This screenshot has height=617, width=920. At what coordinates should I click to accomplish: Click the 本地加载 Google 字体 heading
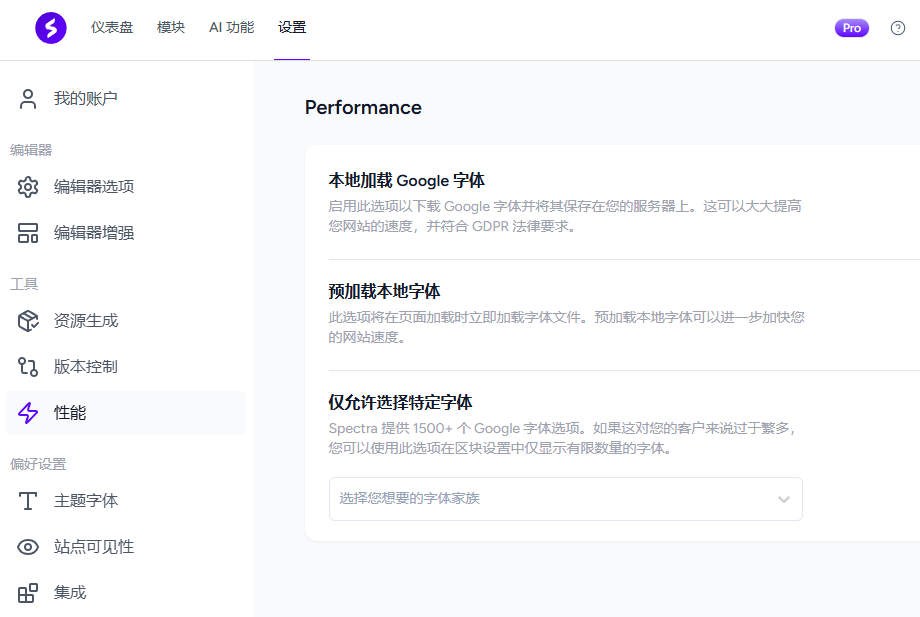click(x=407, y=181)
